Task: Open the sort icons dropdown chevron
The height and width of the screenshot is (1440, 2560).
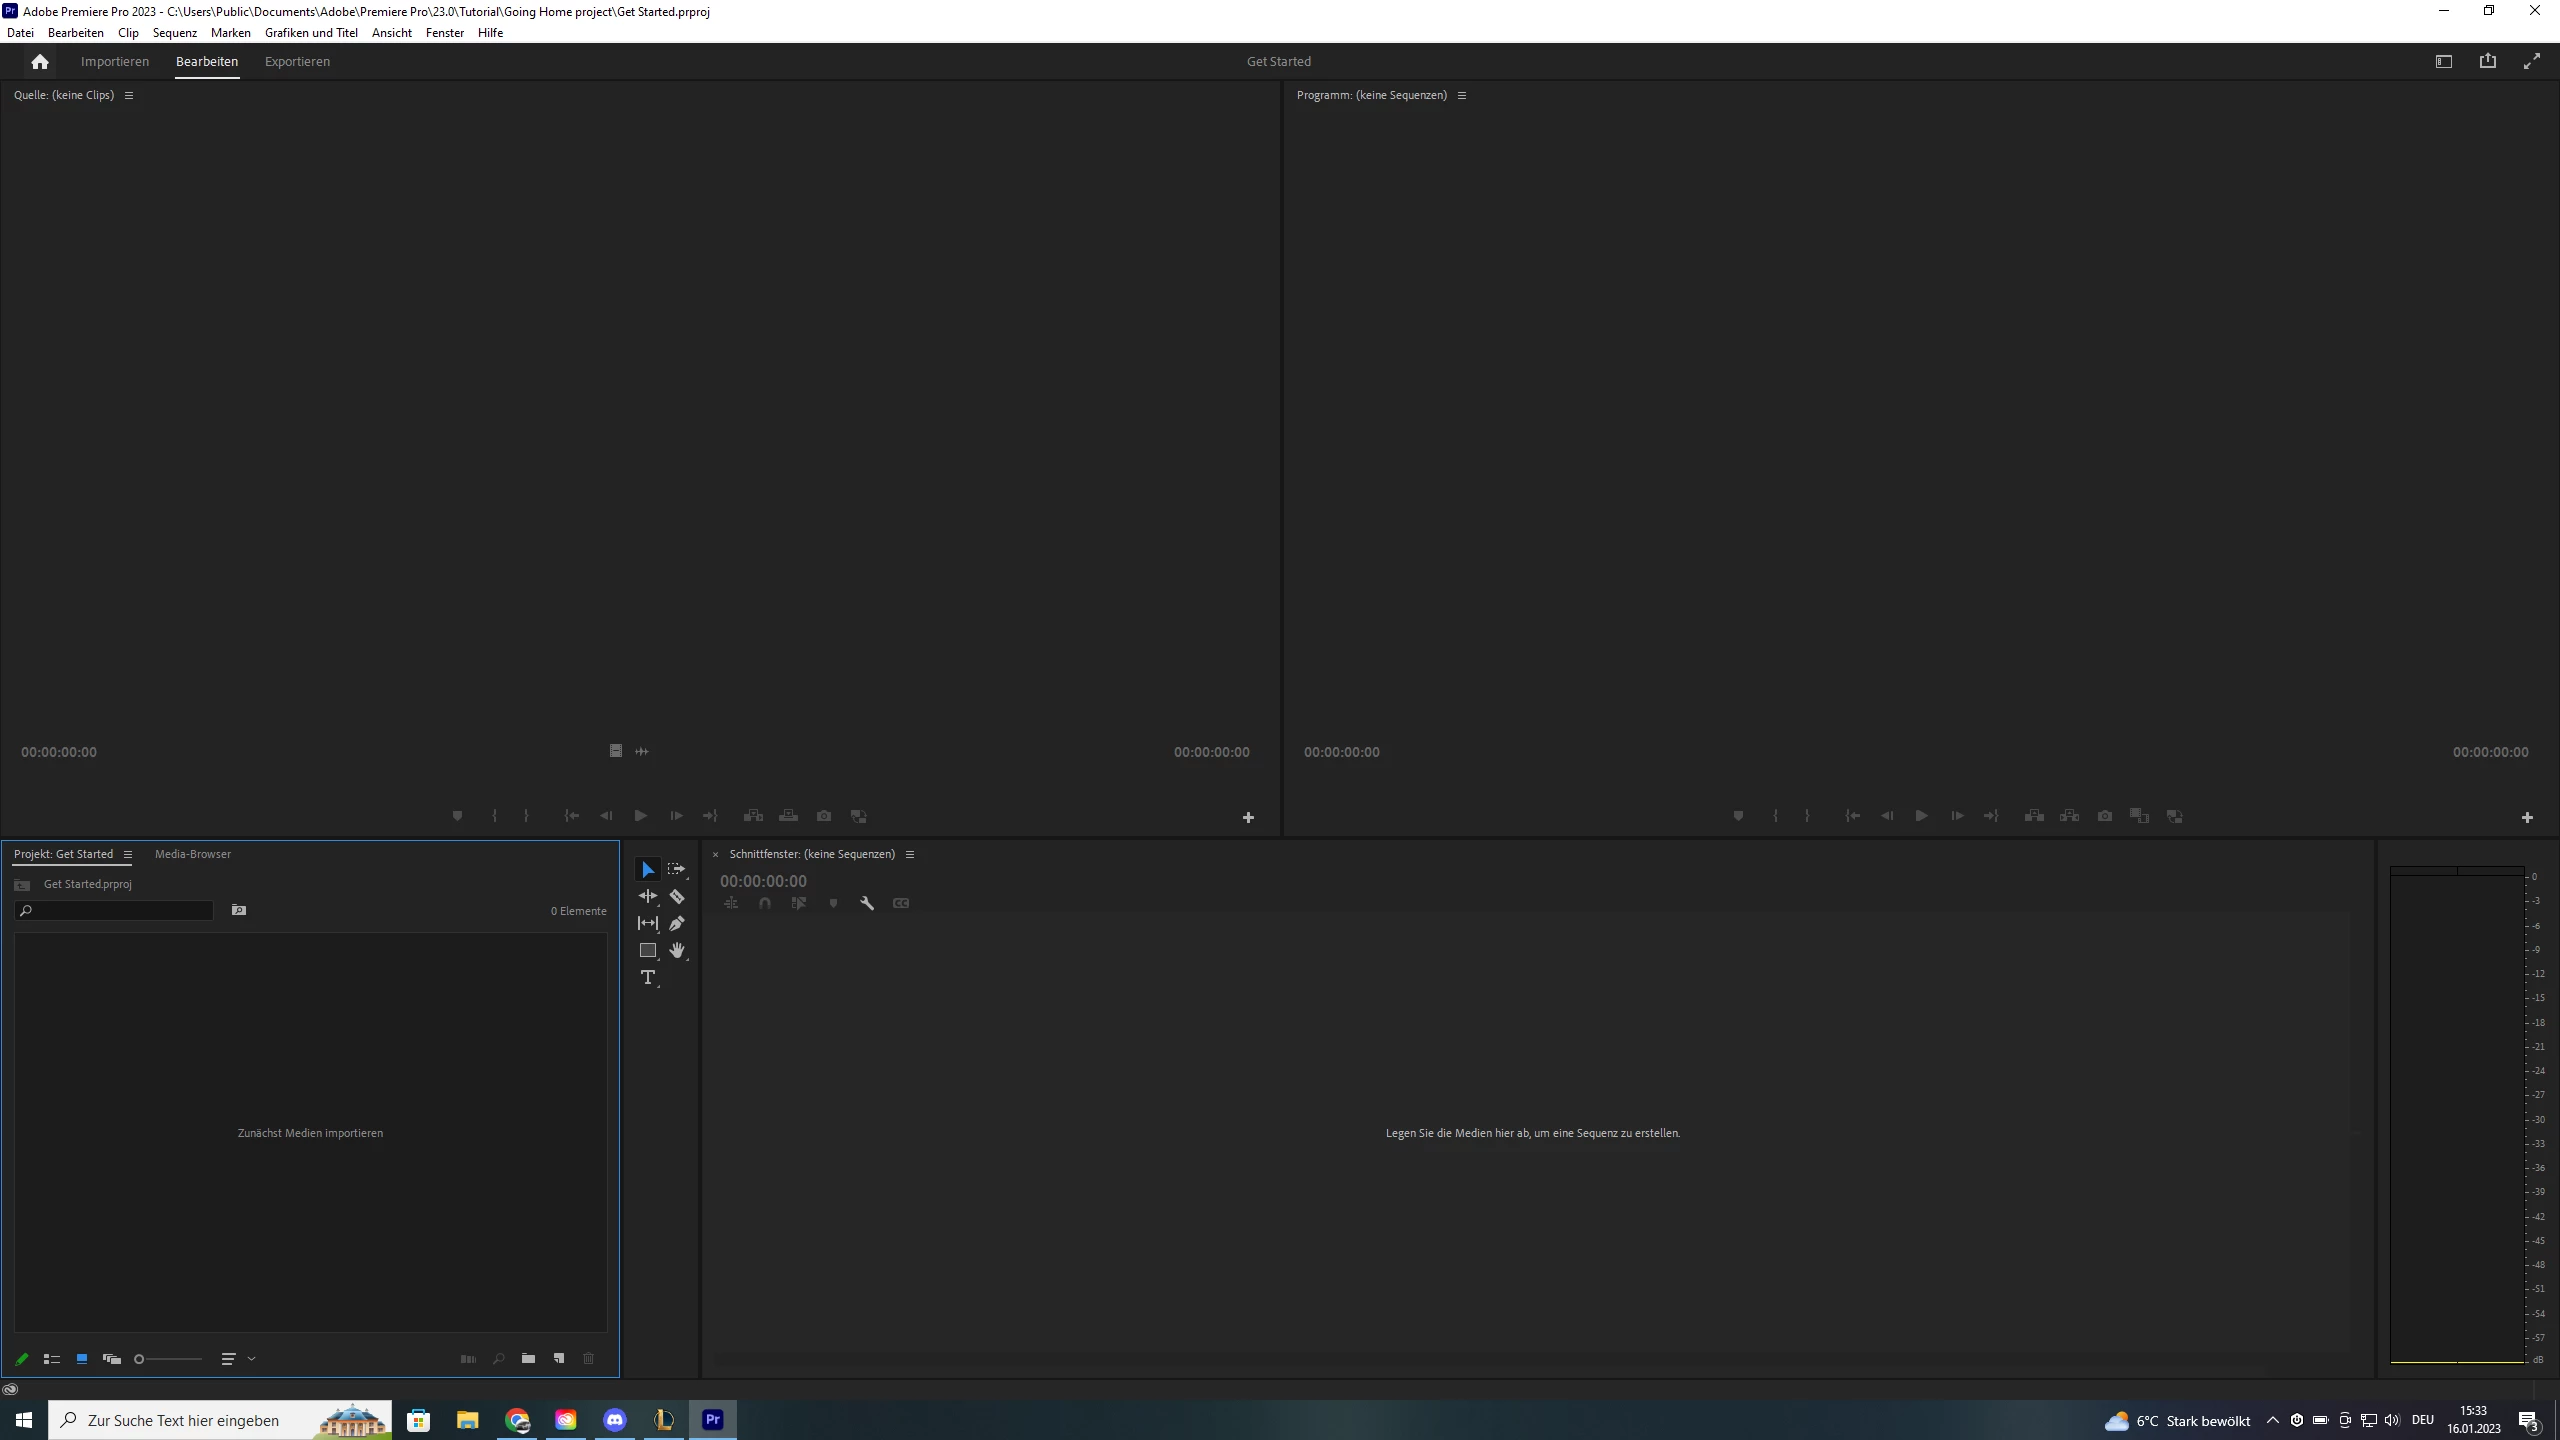Action: pyautogui.click(x=252, y=1359)
